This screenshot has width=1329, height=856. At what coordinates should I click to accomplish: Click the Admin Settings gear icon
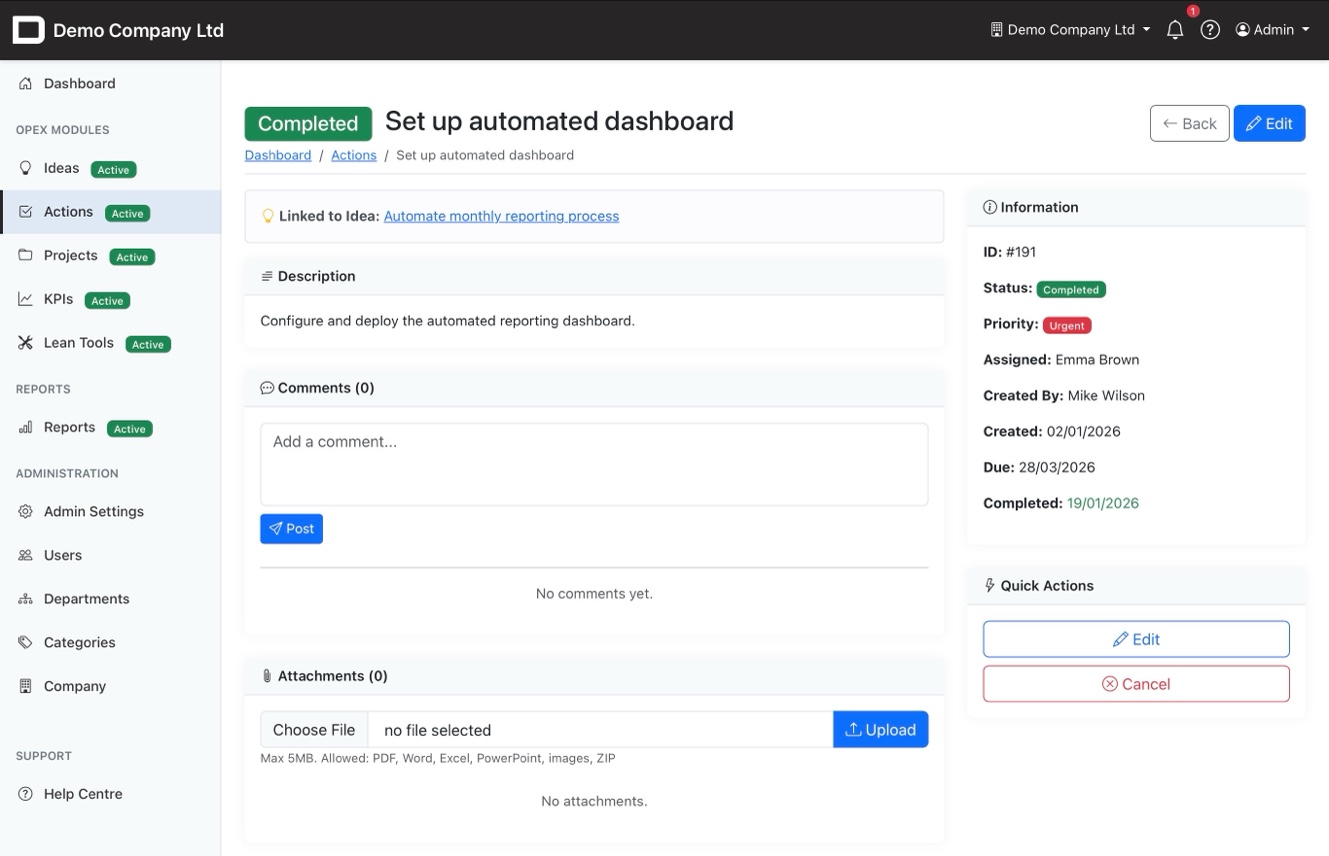pos(26,511)
